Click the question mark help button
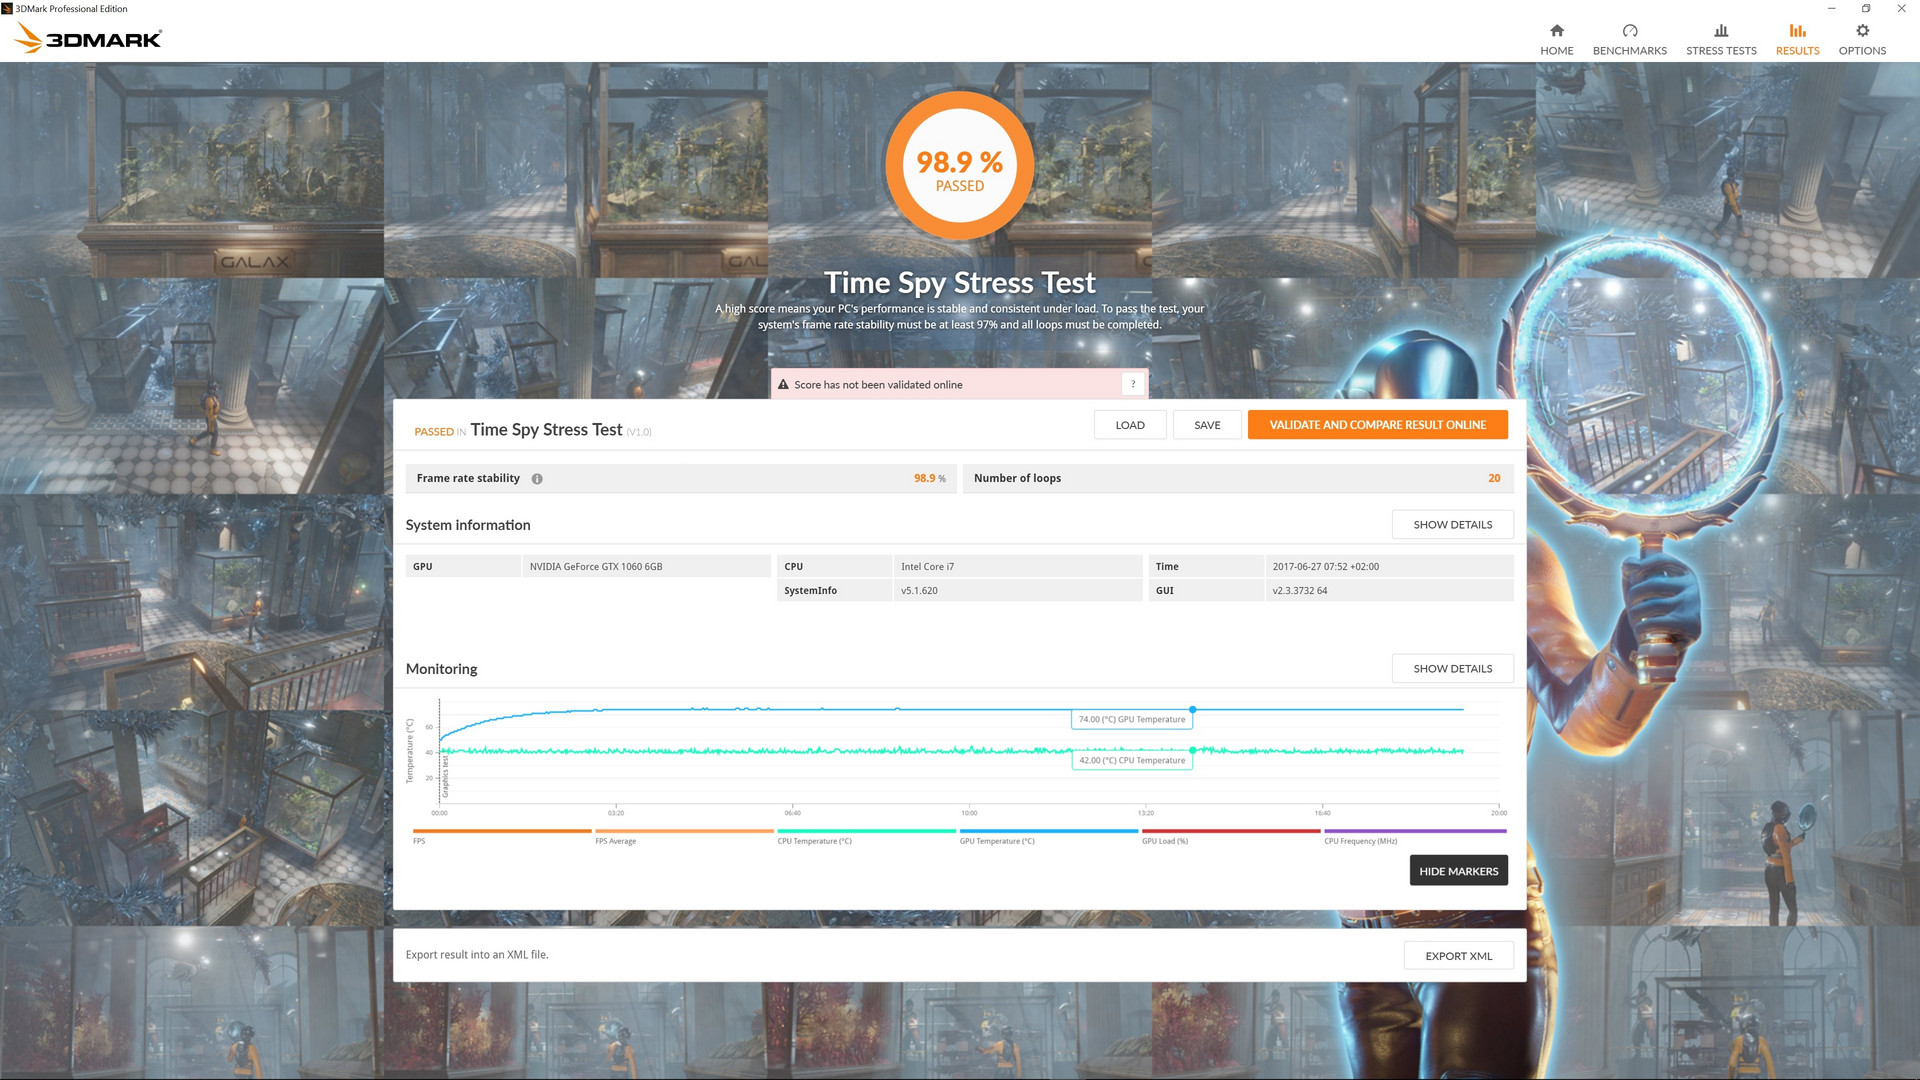The width and height of the screenshot is (1920, 1080). (1132, 384)
